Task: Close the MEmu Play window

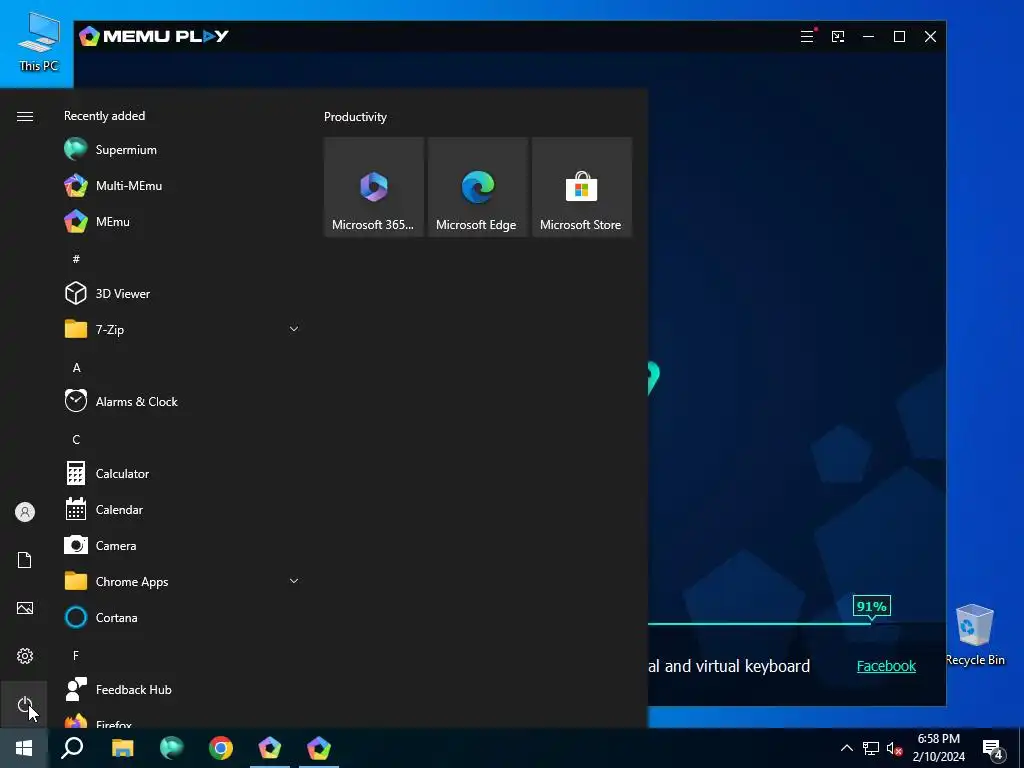Action: (930, 37)
